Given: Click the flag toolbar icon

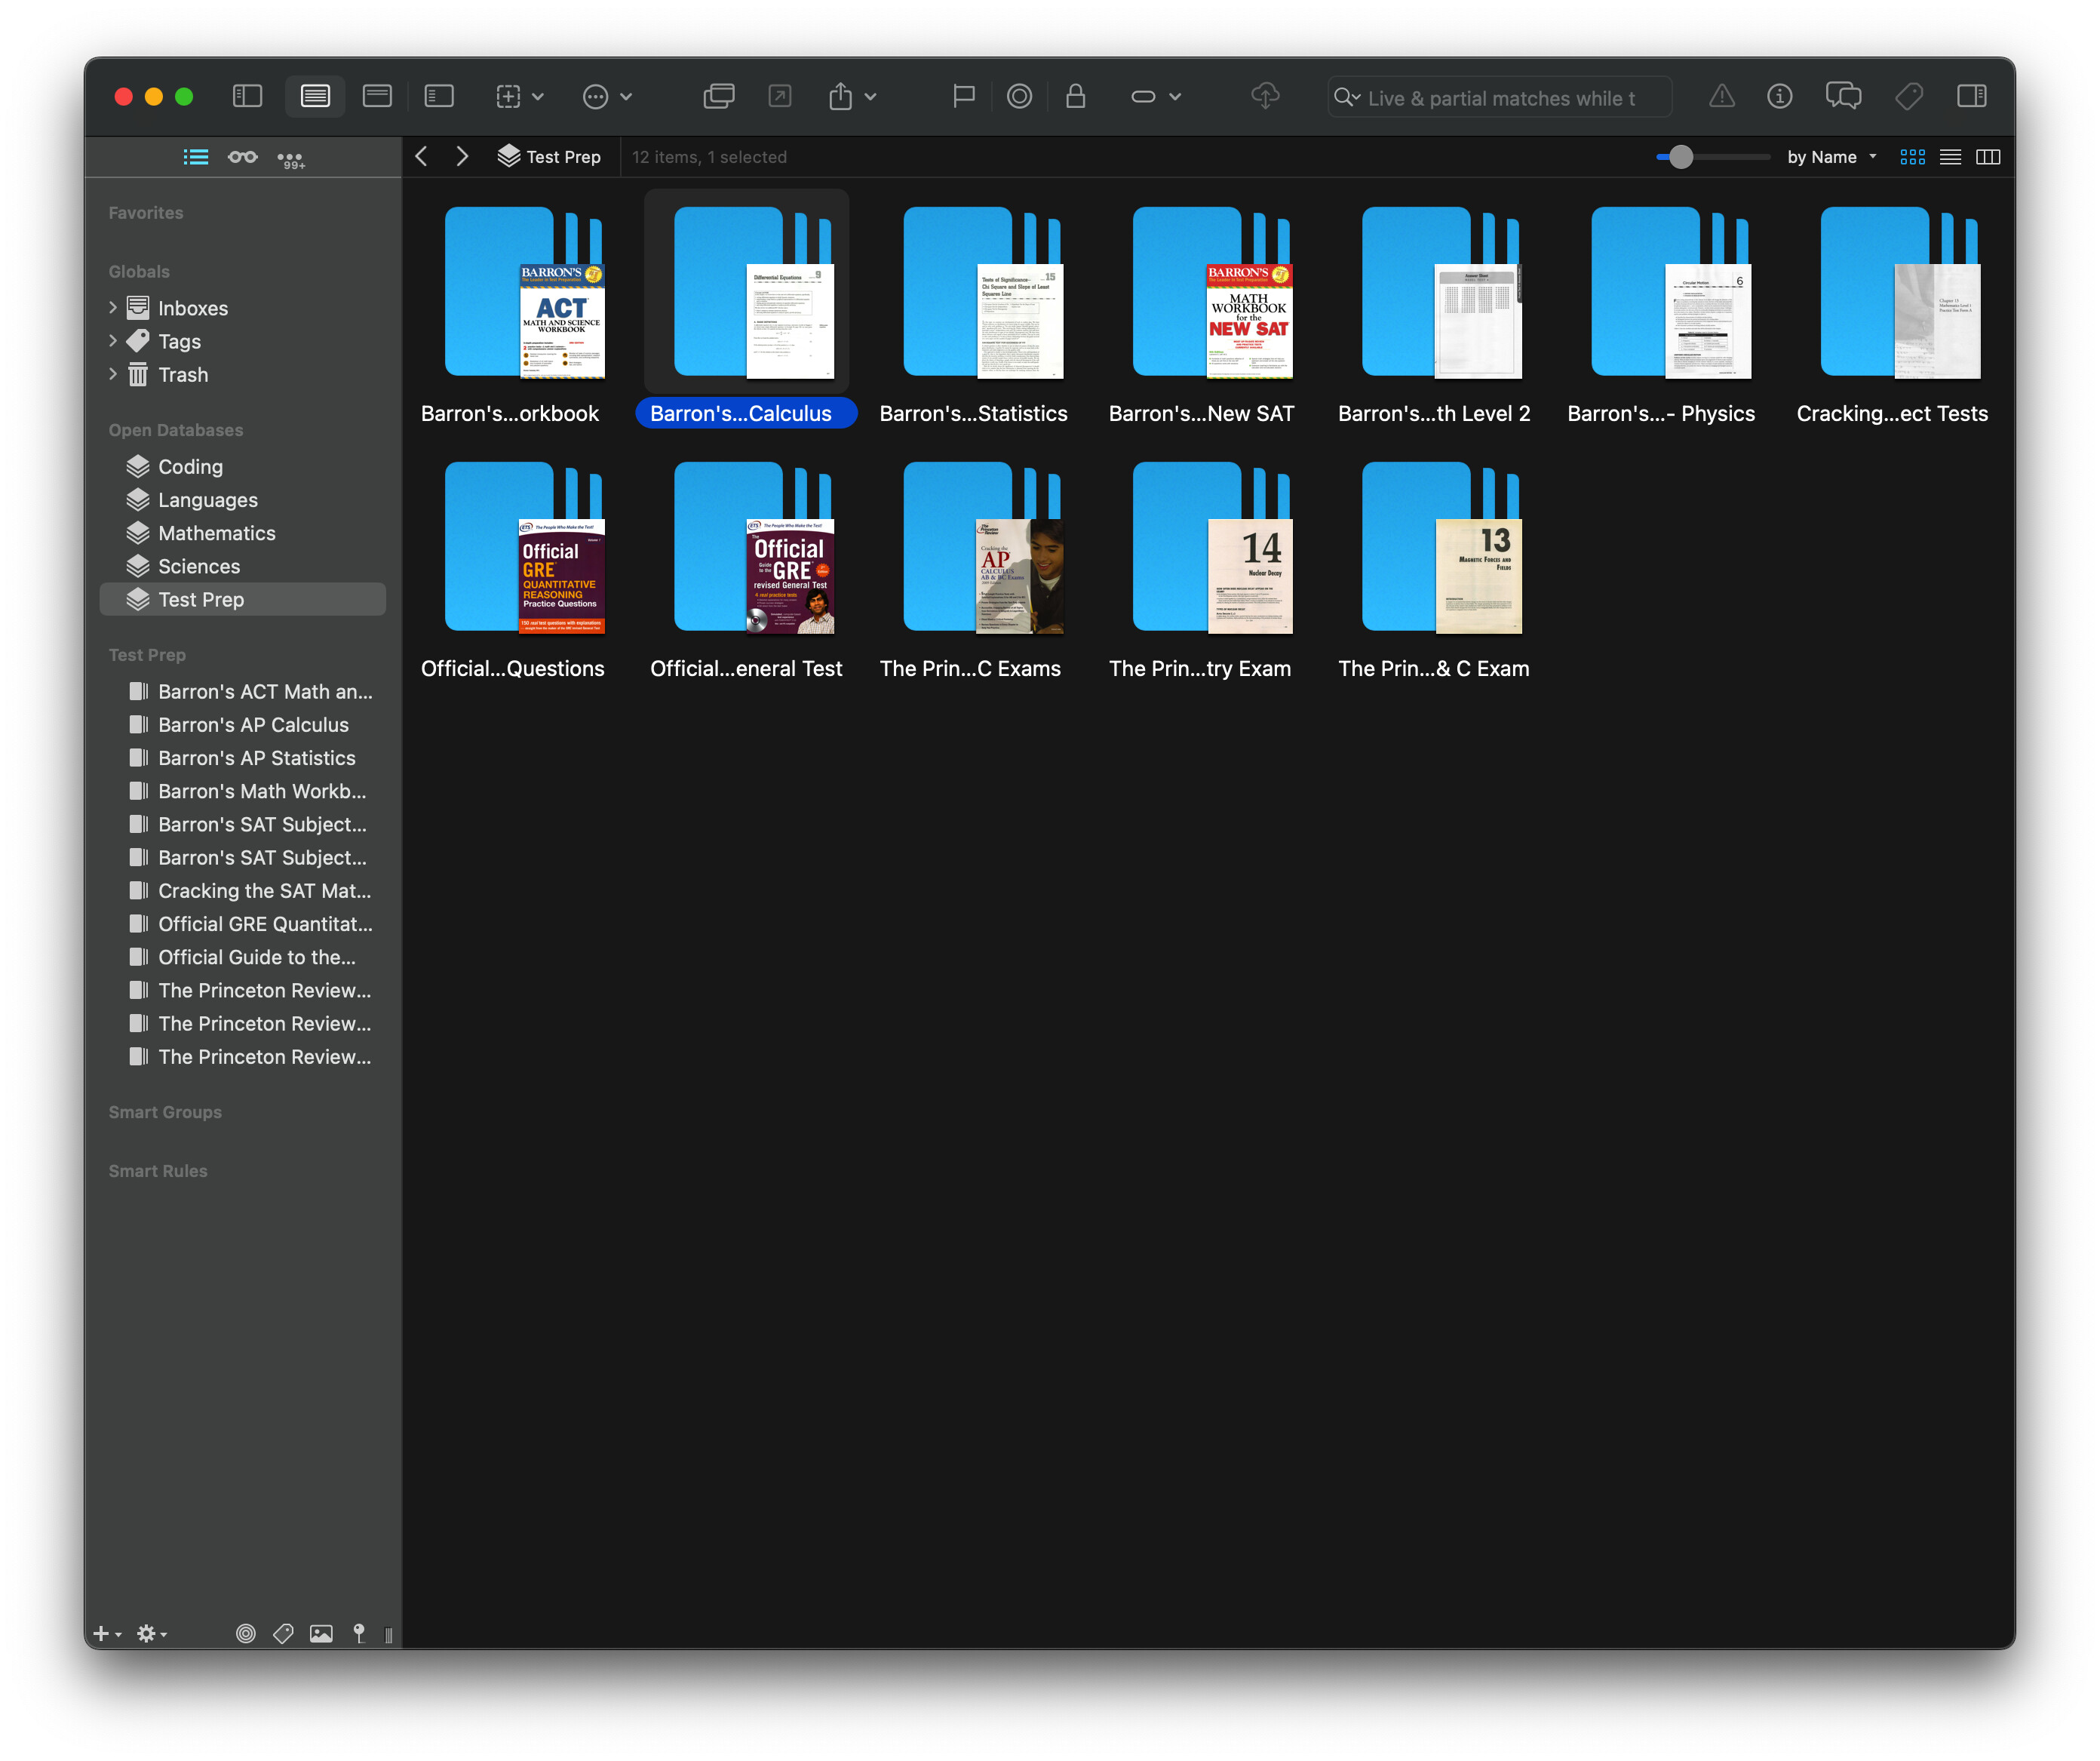Looking at the screenshot, I should click(963, 96).
